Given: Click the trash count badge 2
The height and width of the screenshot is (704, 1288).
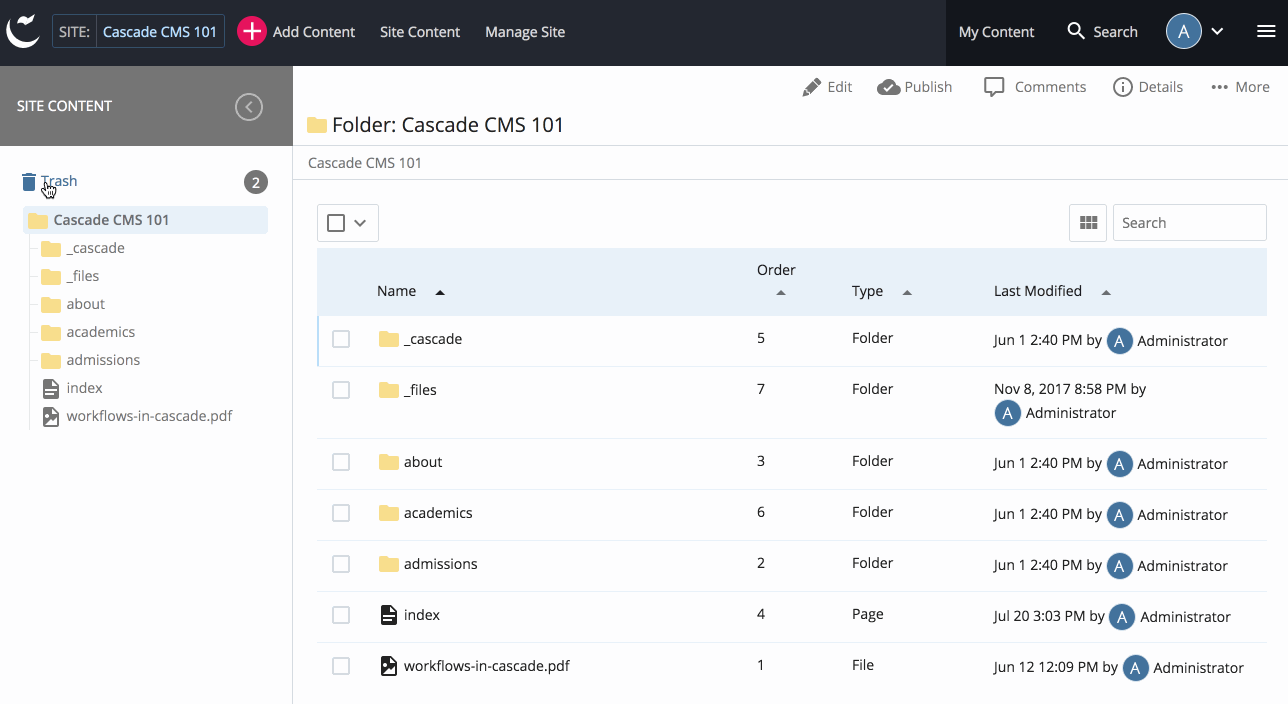Looking at the screenshot, I should click(x=256, y=182).
